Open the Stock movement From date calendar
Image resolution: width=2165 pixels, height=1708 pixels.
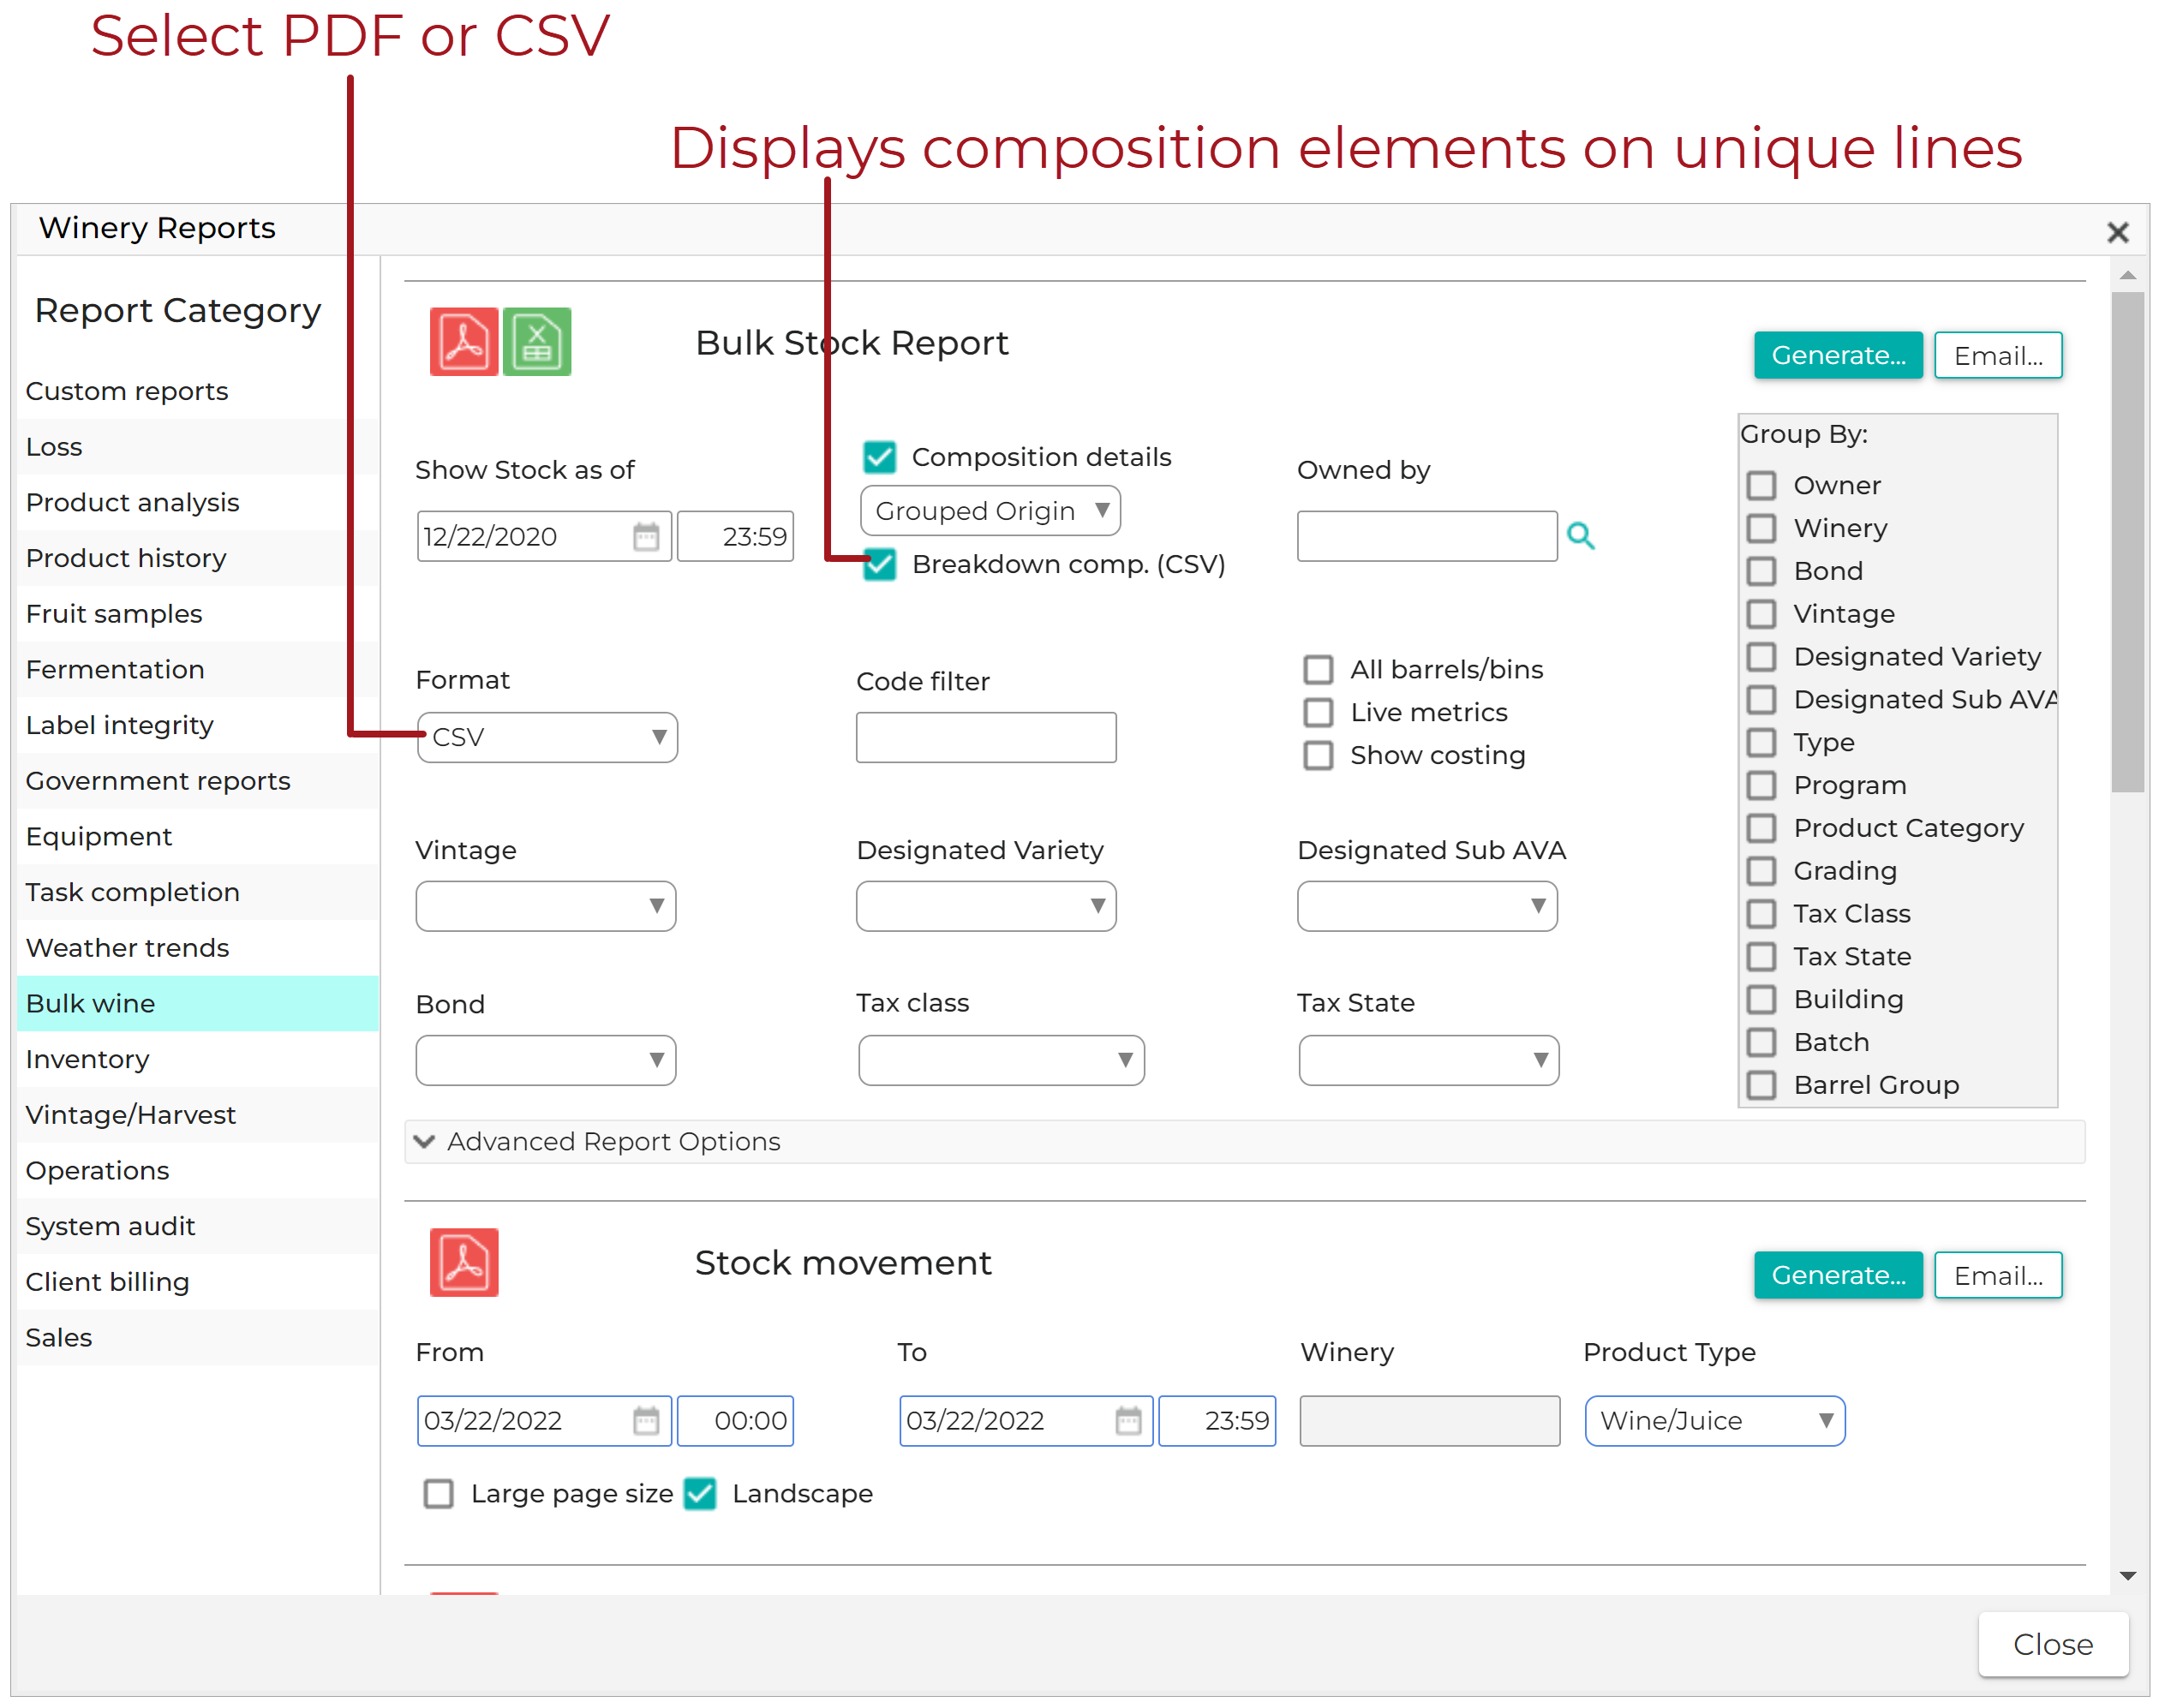coord(647,1423)
